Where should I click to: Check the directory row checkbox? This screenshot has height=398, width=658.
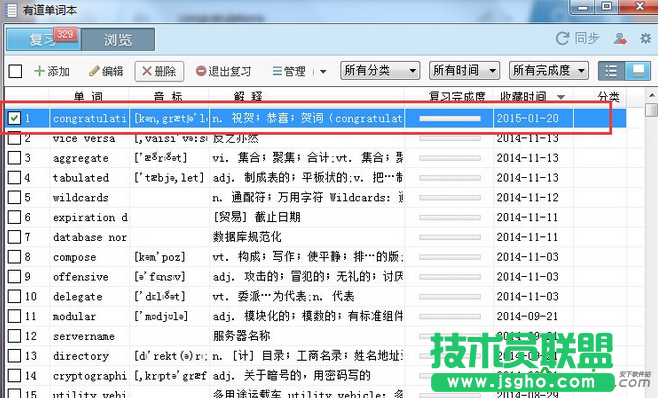coord(14,356)
